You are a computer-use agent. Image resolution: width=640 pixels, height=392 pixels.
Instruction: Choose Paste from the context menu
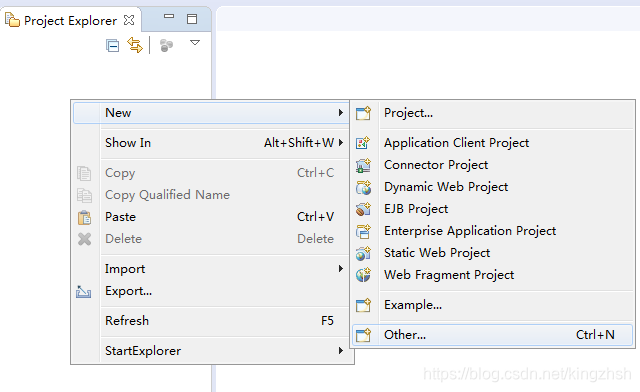pyautogui.click(x=211, y=217)
